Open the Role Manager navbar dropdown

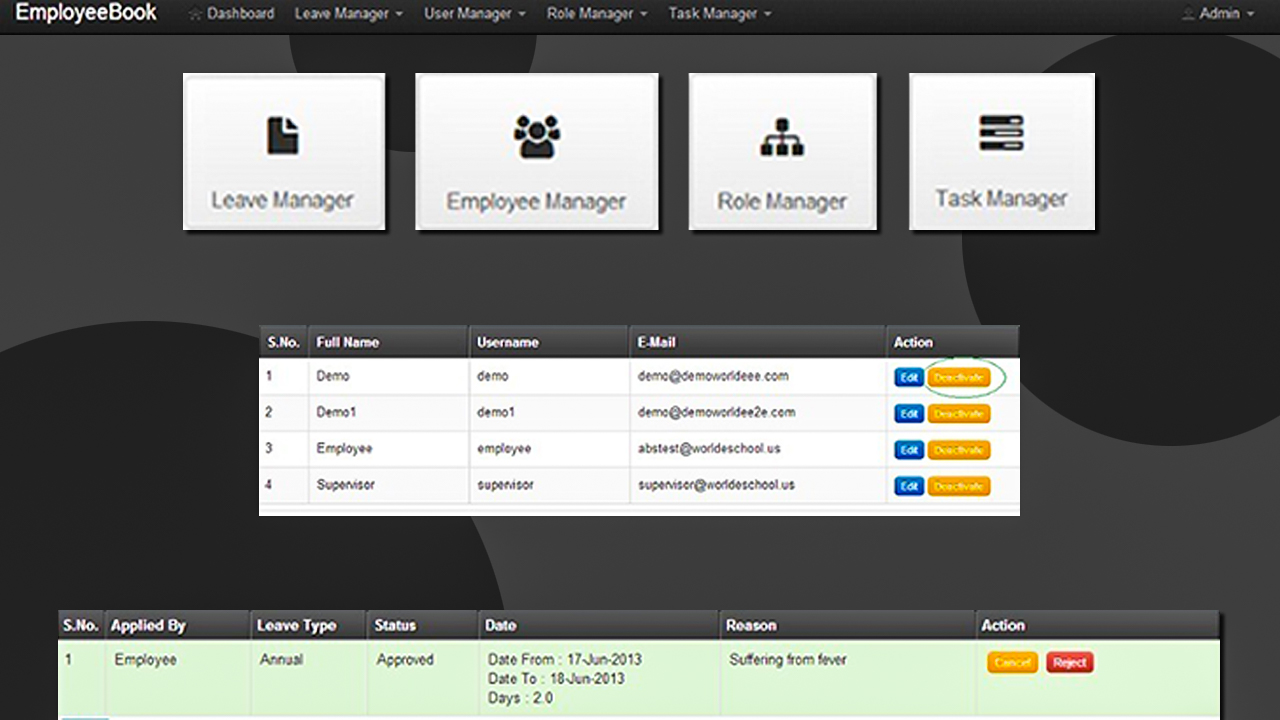point(597,14)
